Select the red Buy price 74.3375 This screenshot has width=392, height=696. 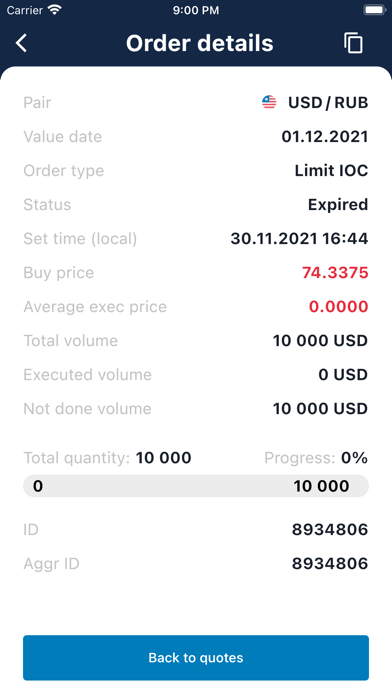click(335, 273)
